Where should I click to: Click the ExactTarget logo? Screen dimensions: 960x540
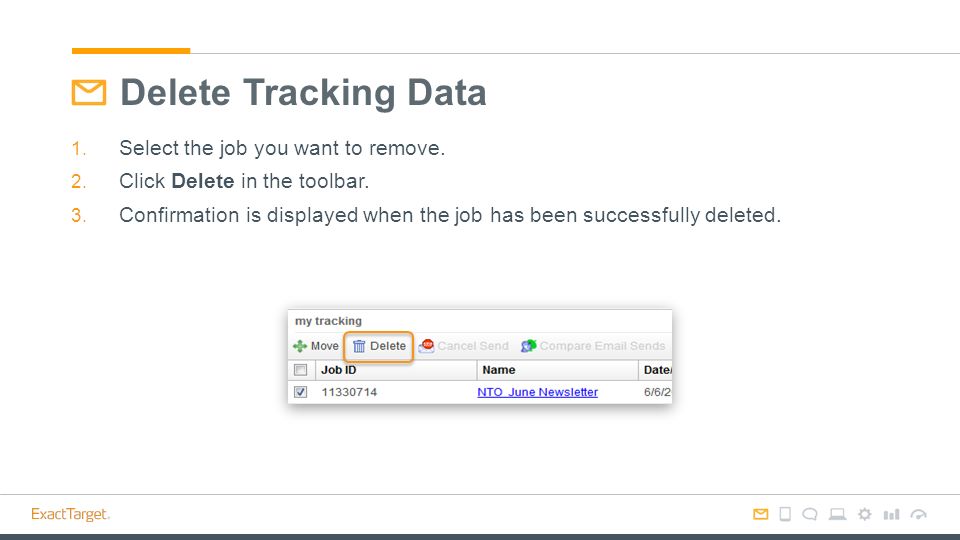point(70,514)
